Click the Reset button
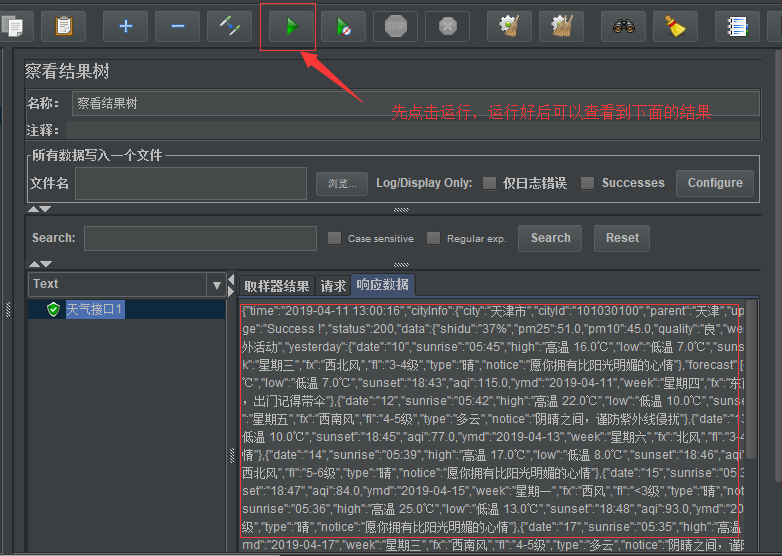 tap(622, 238)
